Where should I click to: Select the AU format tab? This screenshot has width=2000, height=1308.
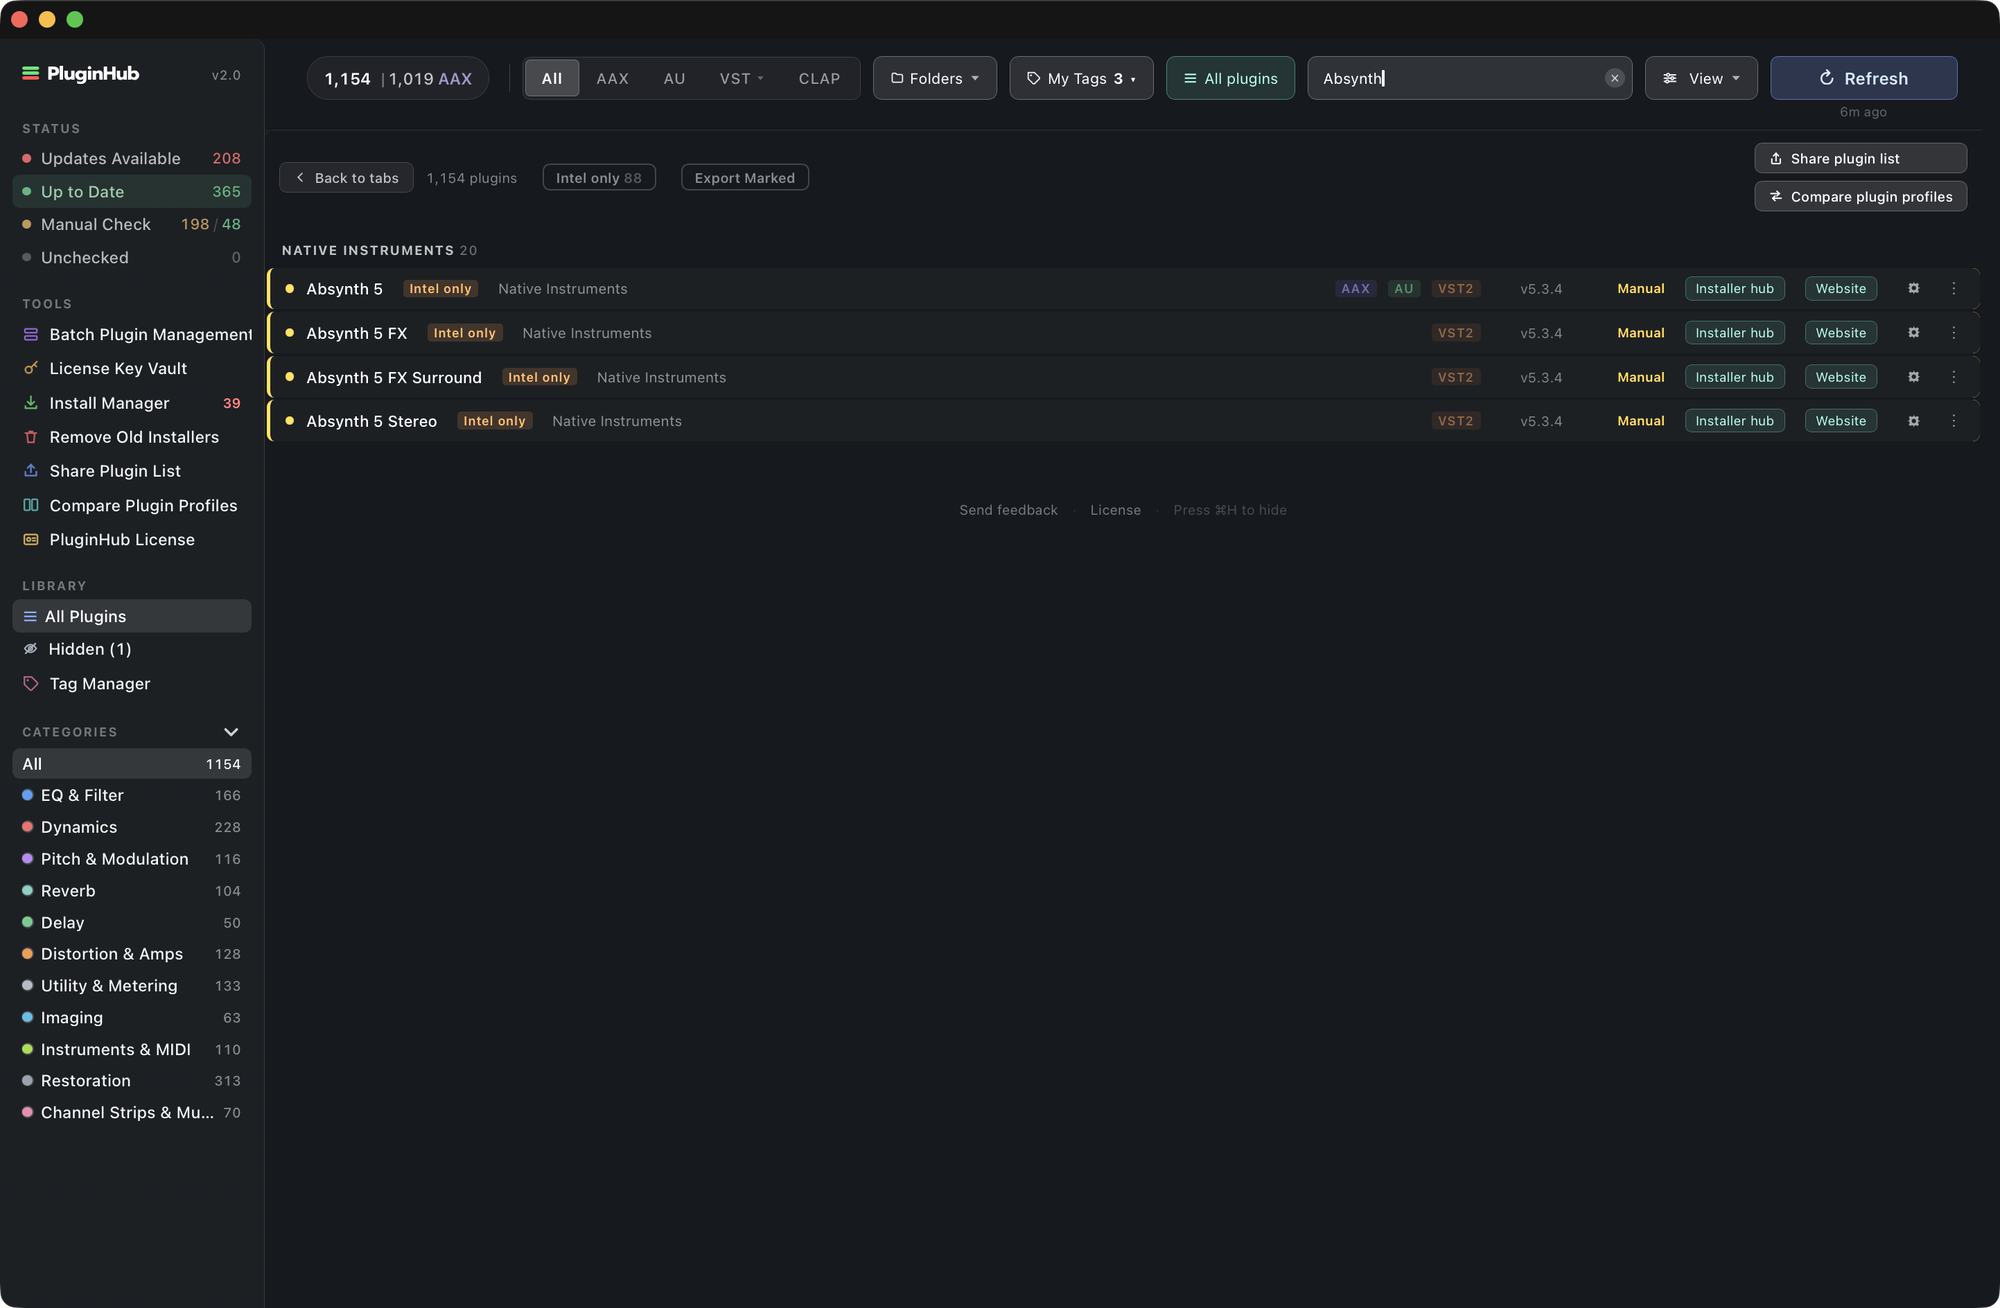tap(674, 78)
